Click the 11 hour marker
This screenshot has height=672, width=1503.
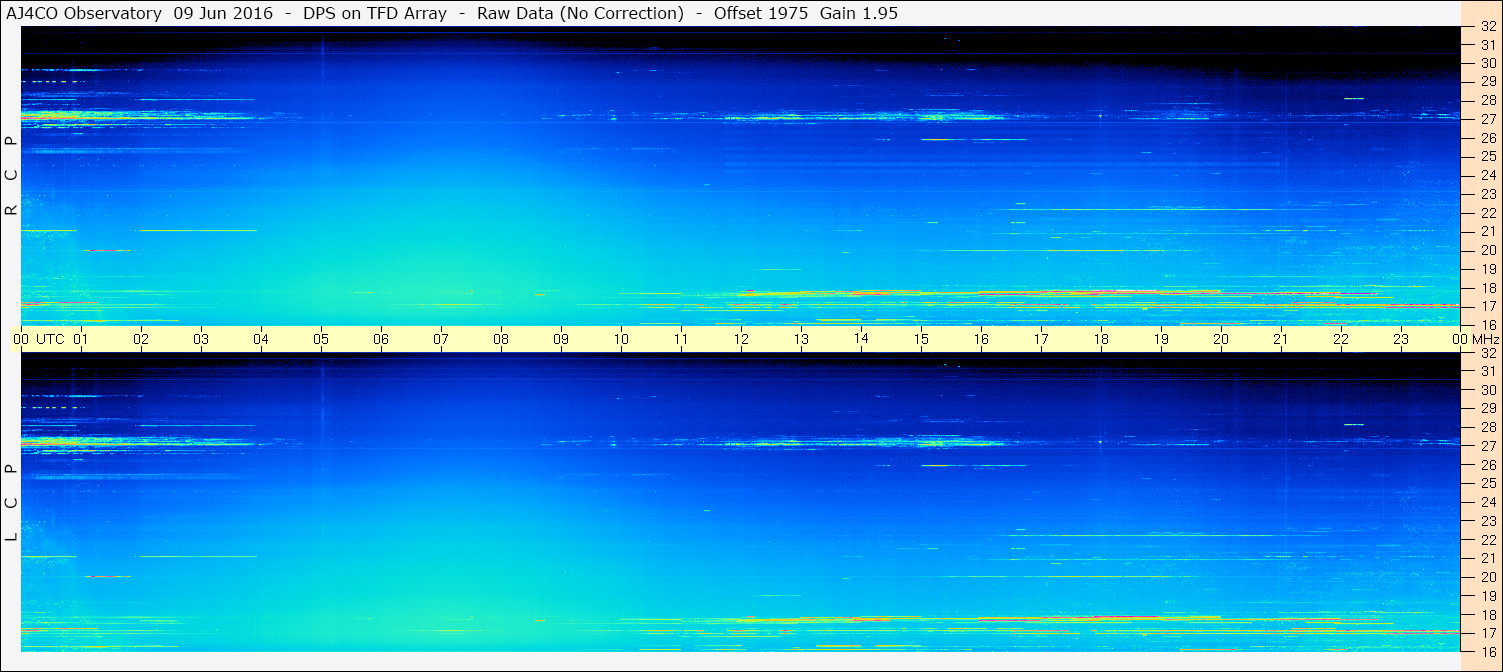click(681, 339)
